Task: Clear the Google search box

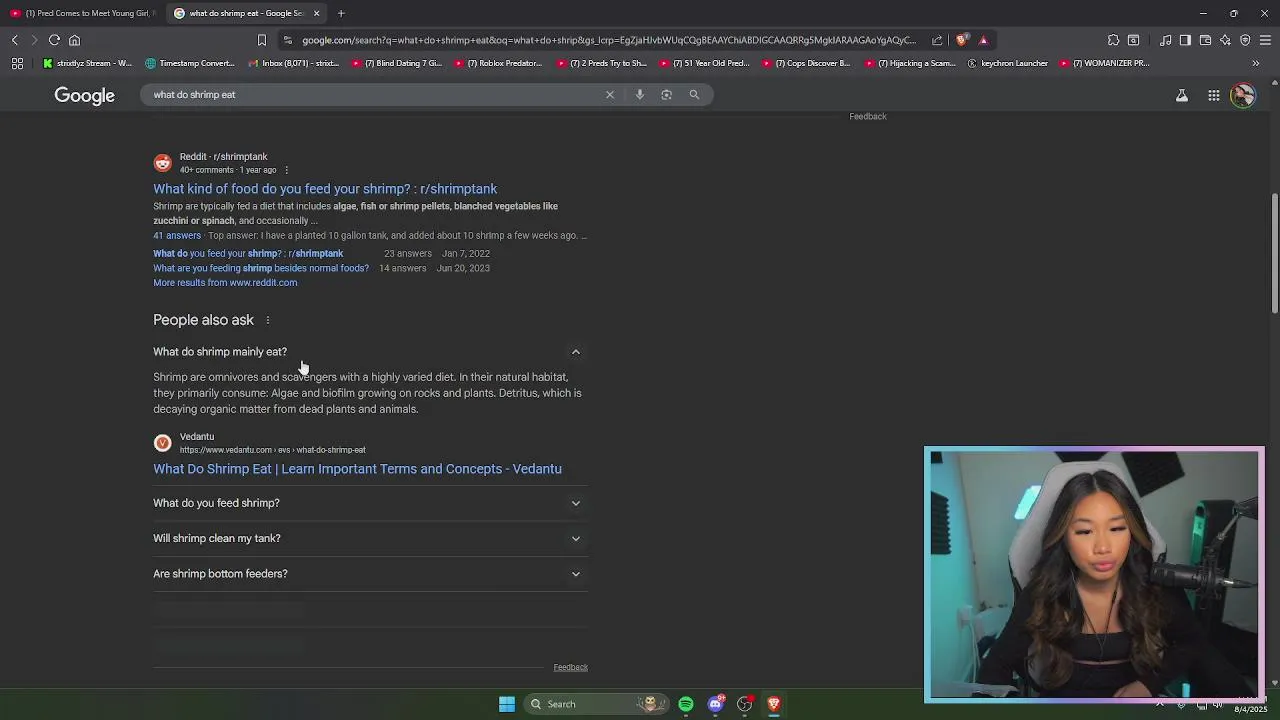Action: pos(610,94)
